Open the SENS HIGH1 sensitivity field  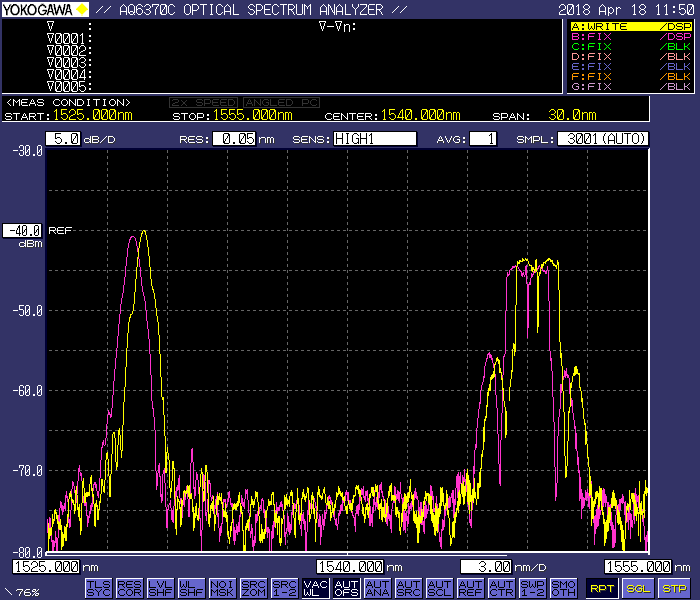(374, 139)
